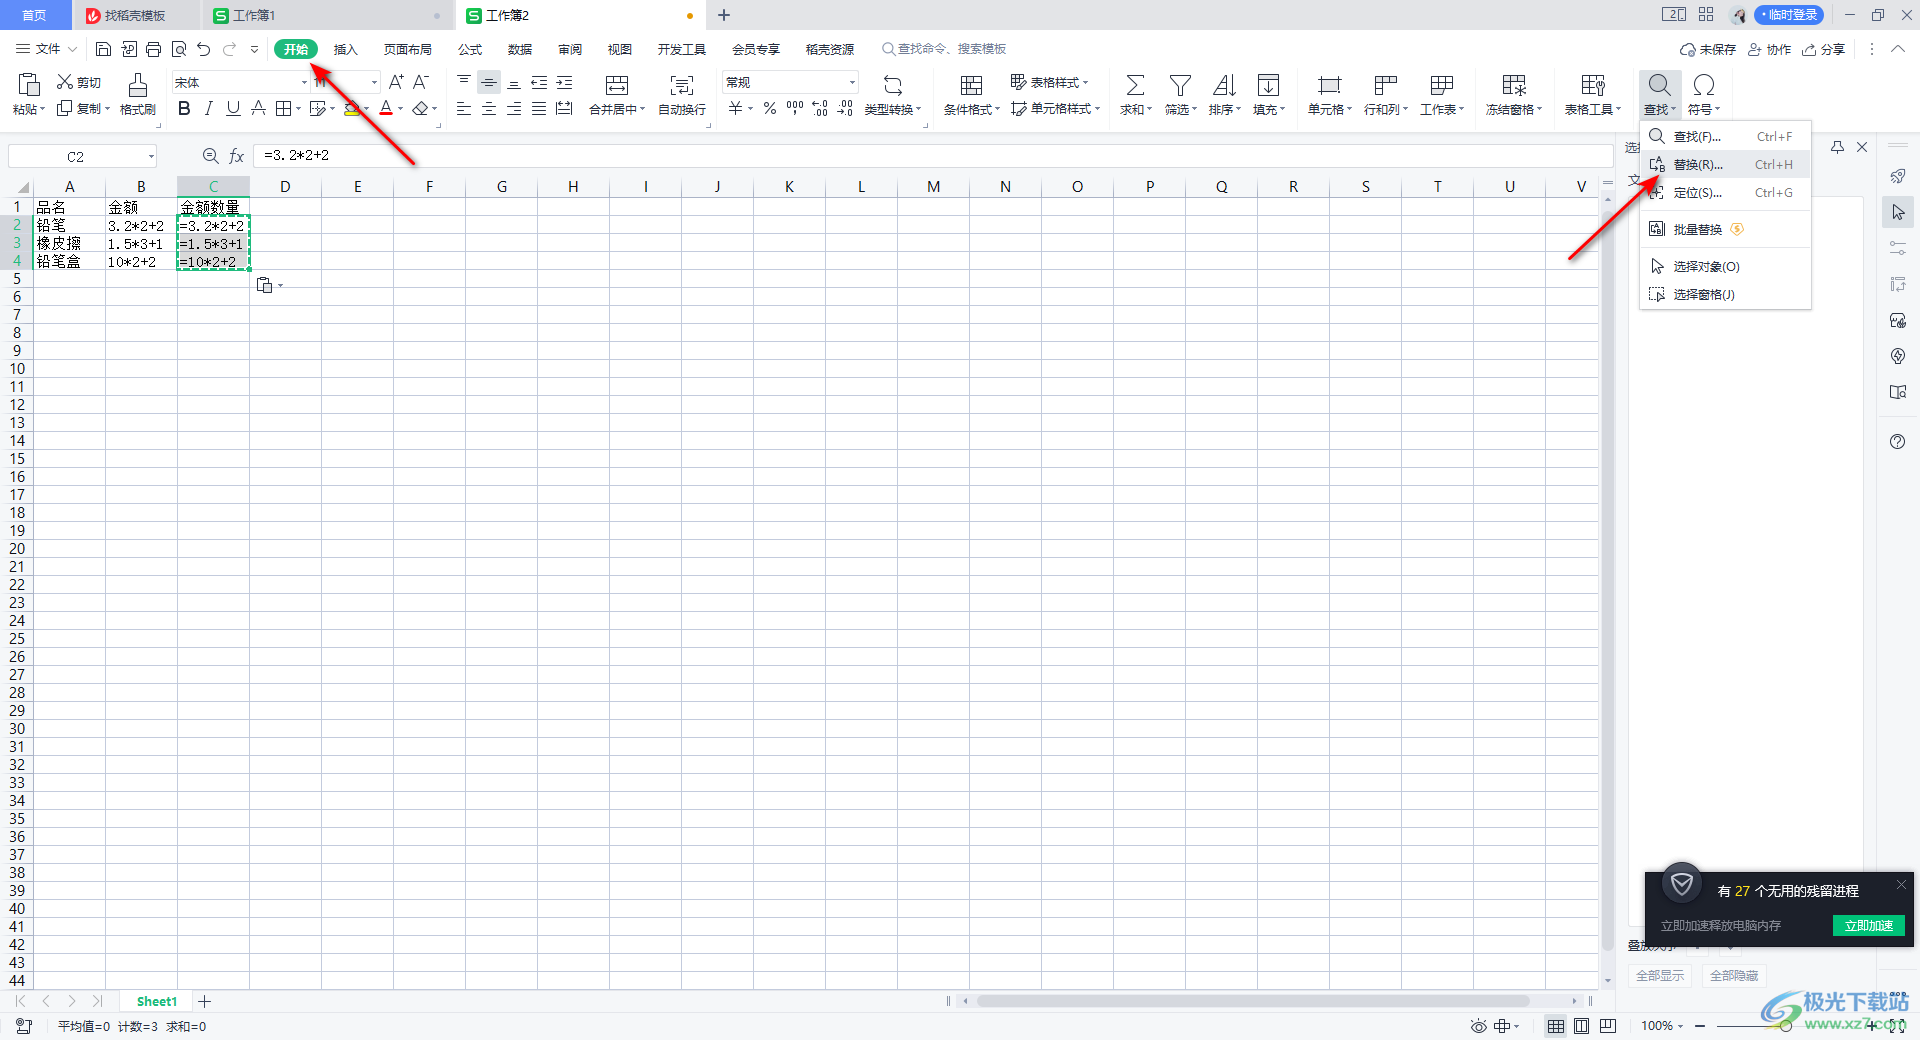Click the increase indent icon
Viewport: 1920px width, 1040px height.
[x=564, y=82]
